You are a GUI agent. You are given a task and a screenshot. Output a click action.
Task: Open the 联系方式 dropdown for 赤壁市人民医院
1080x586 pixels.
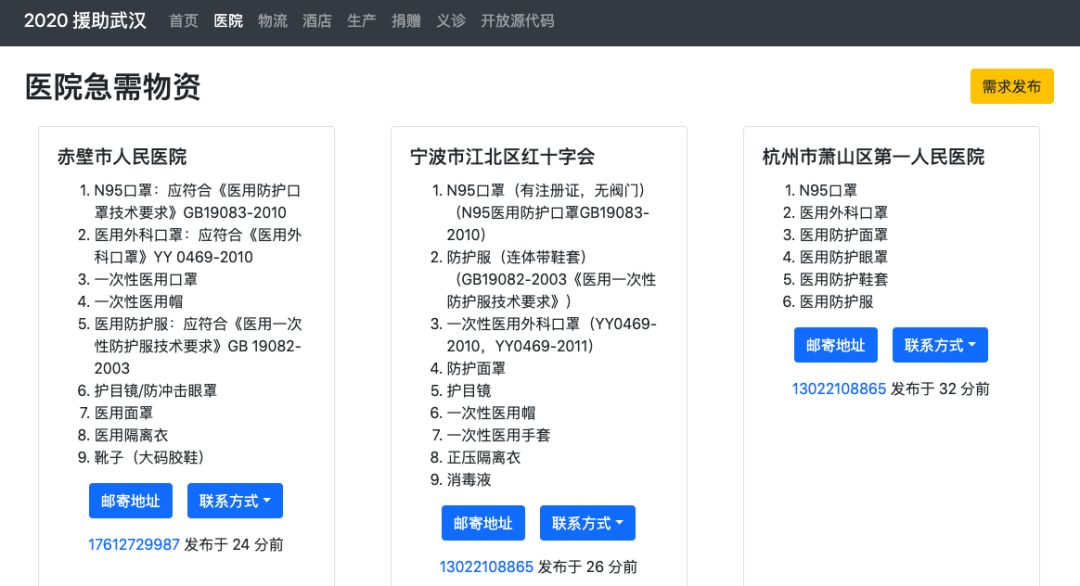tap(235, 500)
